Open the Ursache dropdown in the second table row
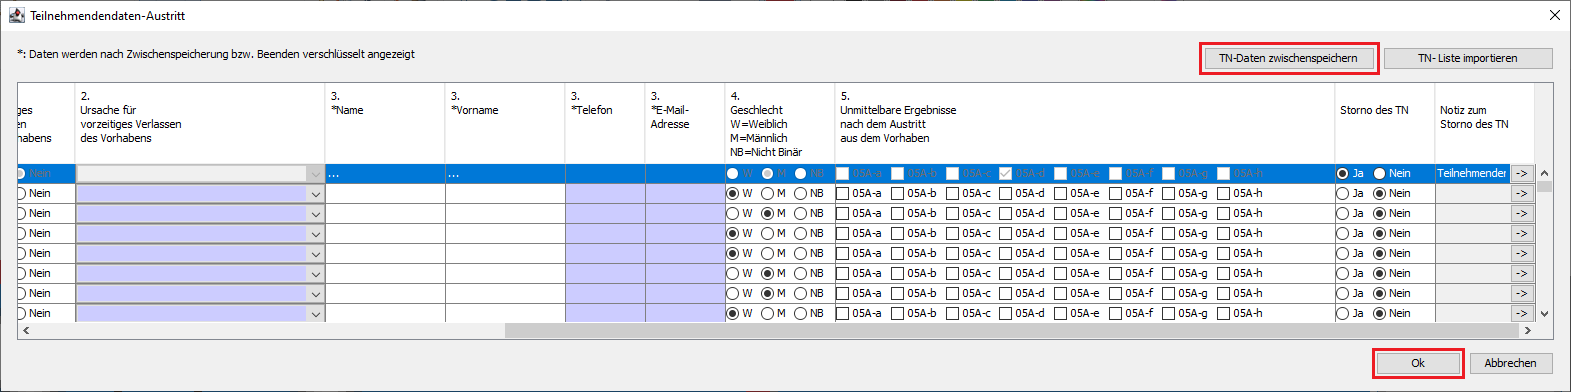1571x392 pixels. (315, 193)
